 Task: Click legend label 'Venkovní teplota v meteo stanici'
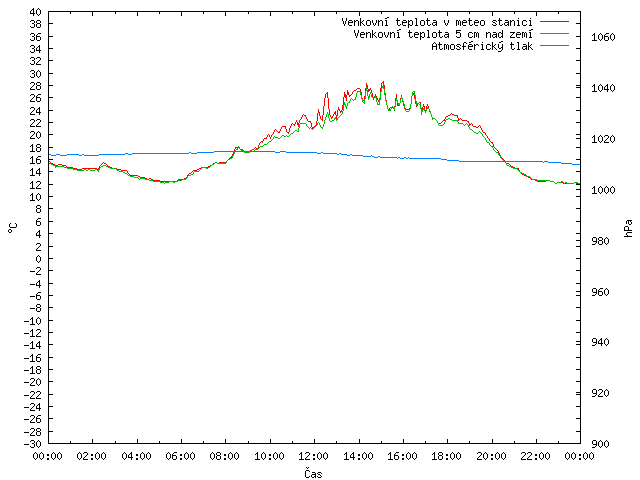437,22
